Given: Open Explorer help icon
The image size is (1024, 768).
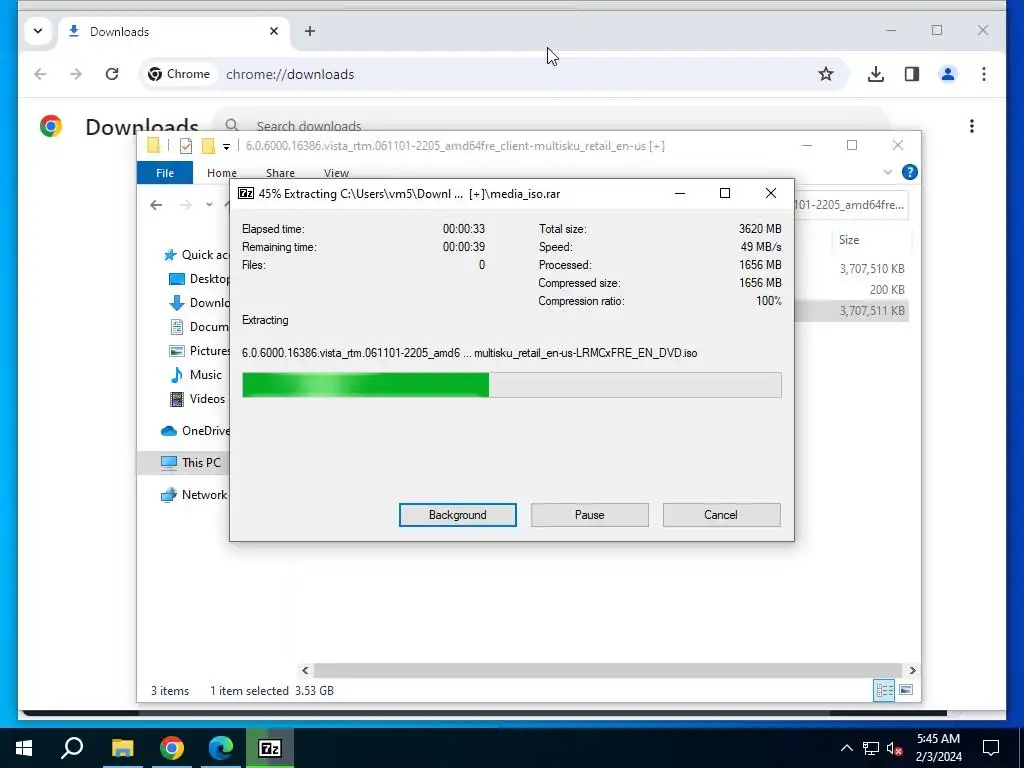Looking at the screenshot, I should (x=909, y=172).
